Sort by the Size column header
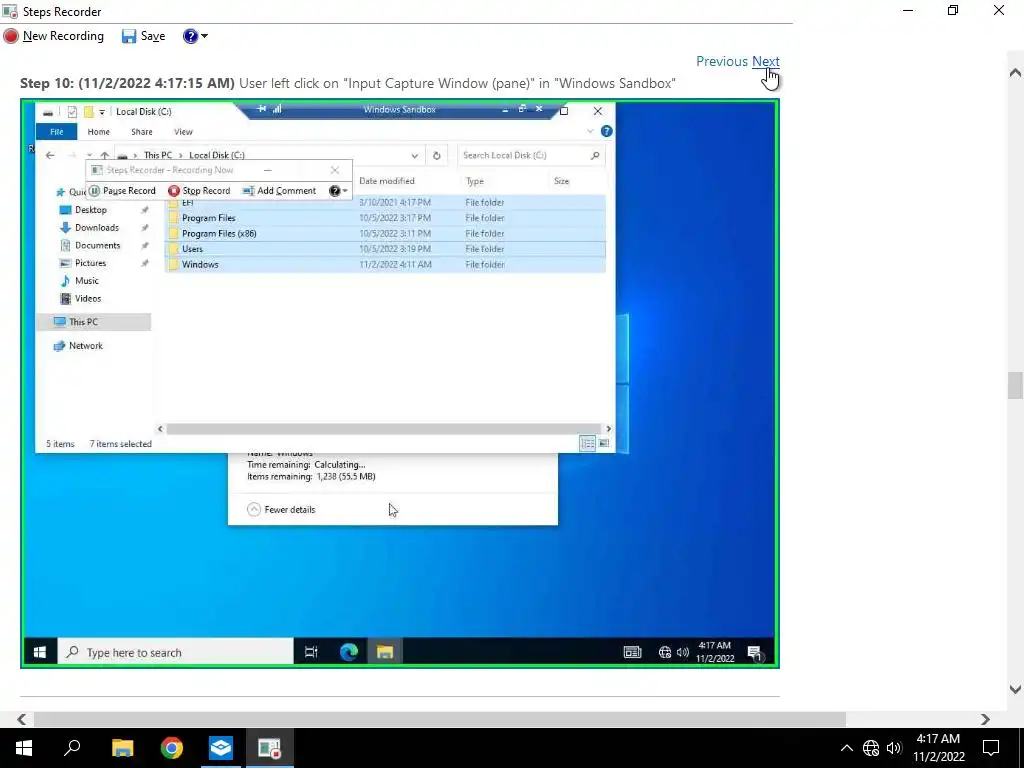 (562, 181)
